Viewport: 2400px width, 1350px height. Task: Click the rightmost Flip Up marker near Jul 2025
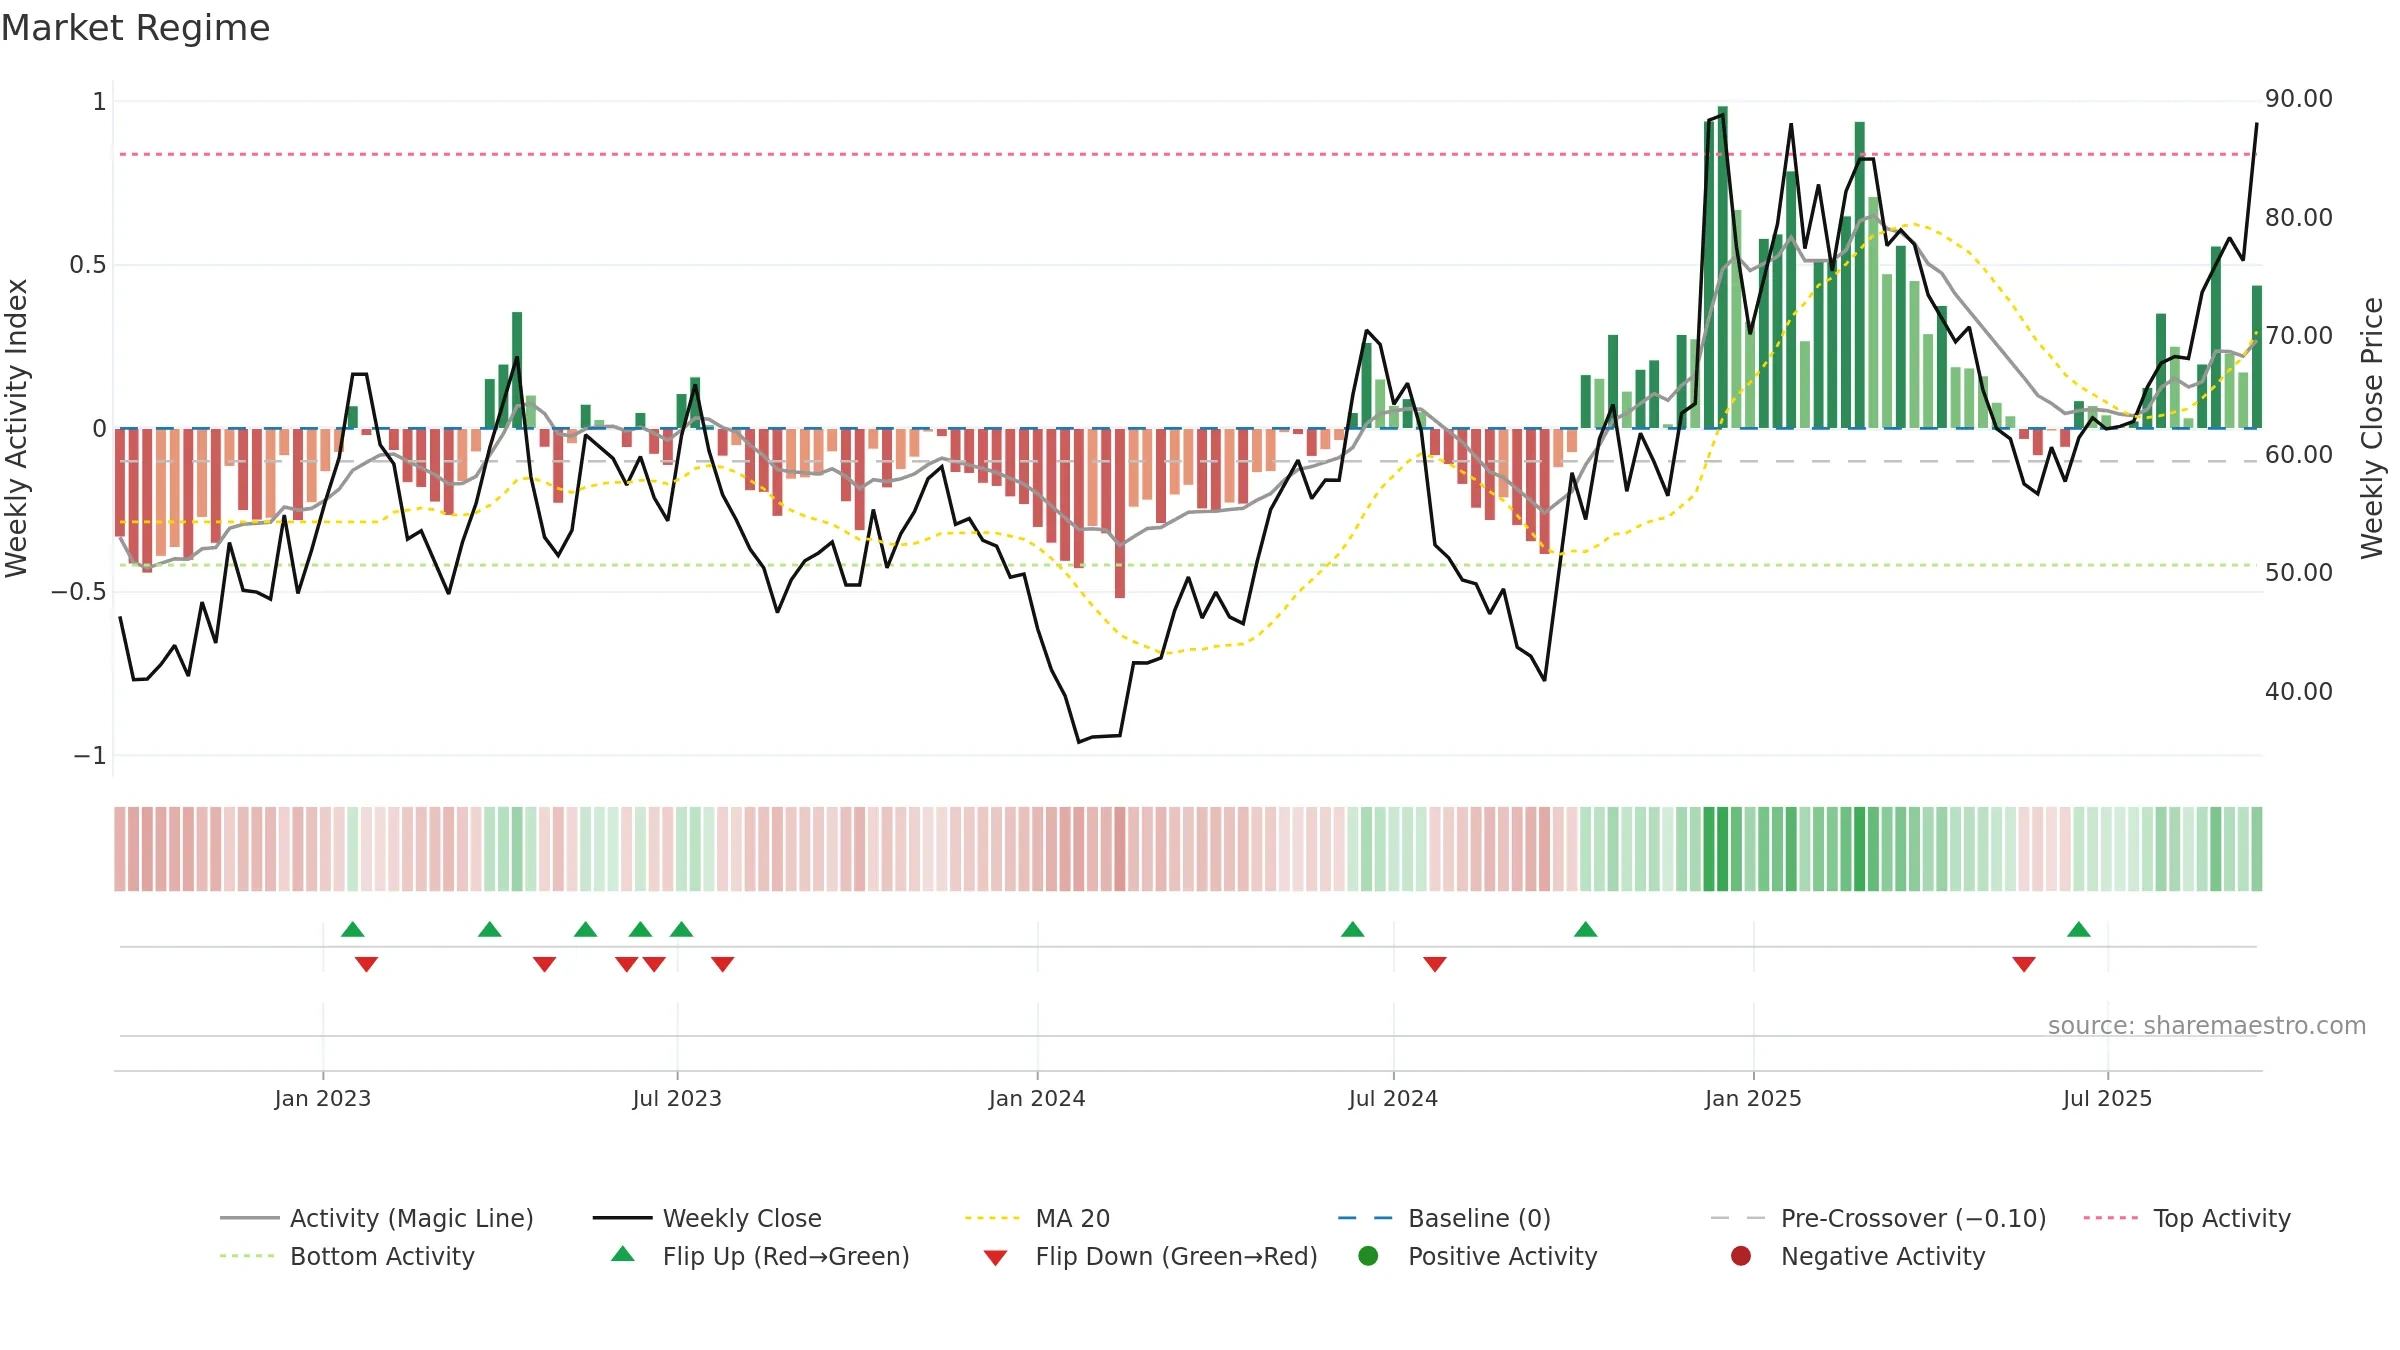[2079, 929]
